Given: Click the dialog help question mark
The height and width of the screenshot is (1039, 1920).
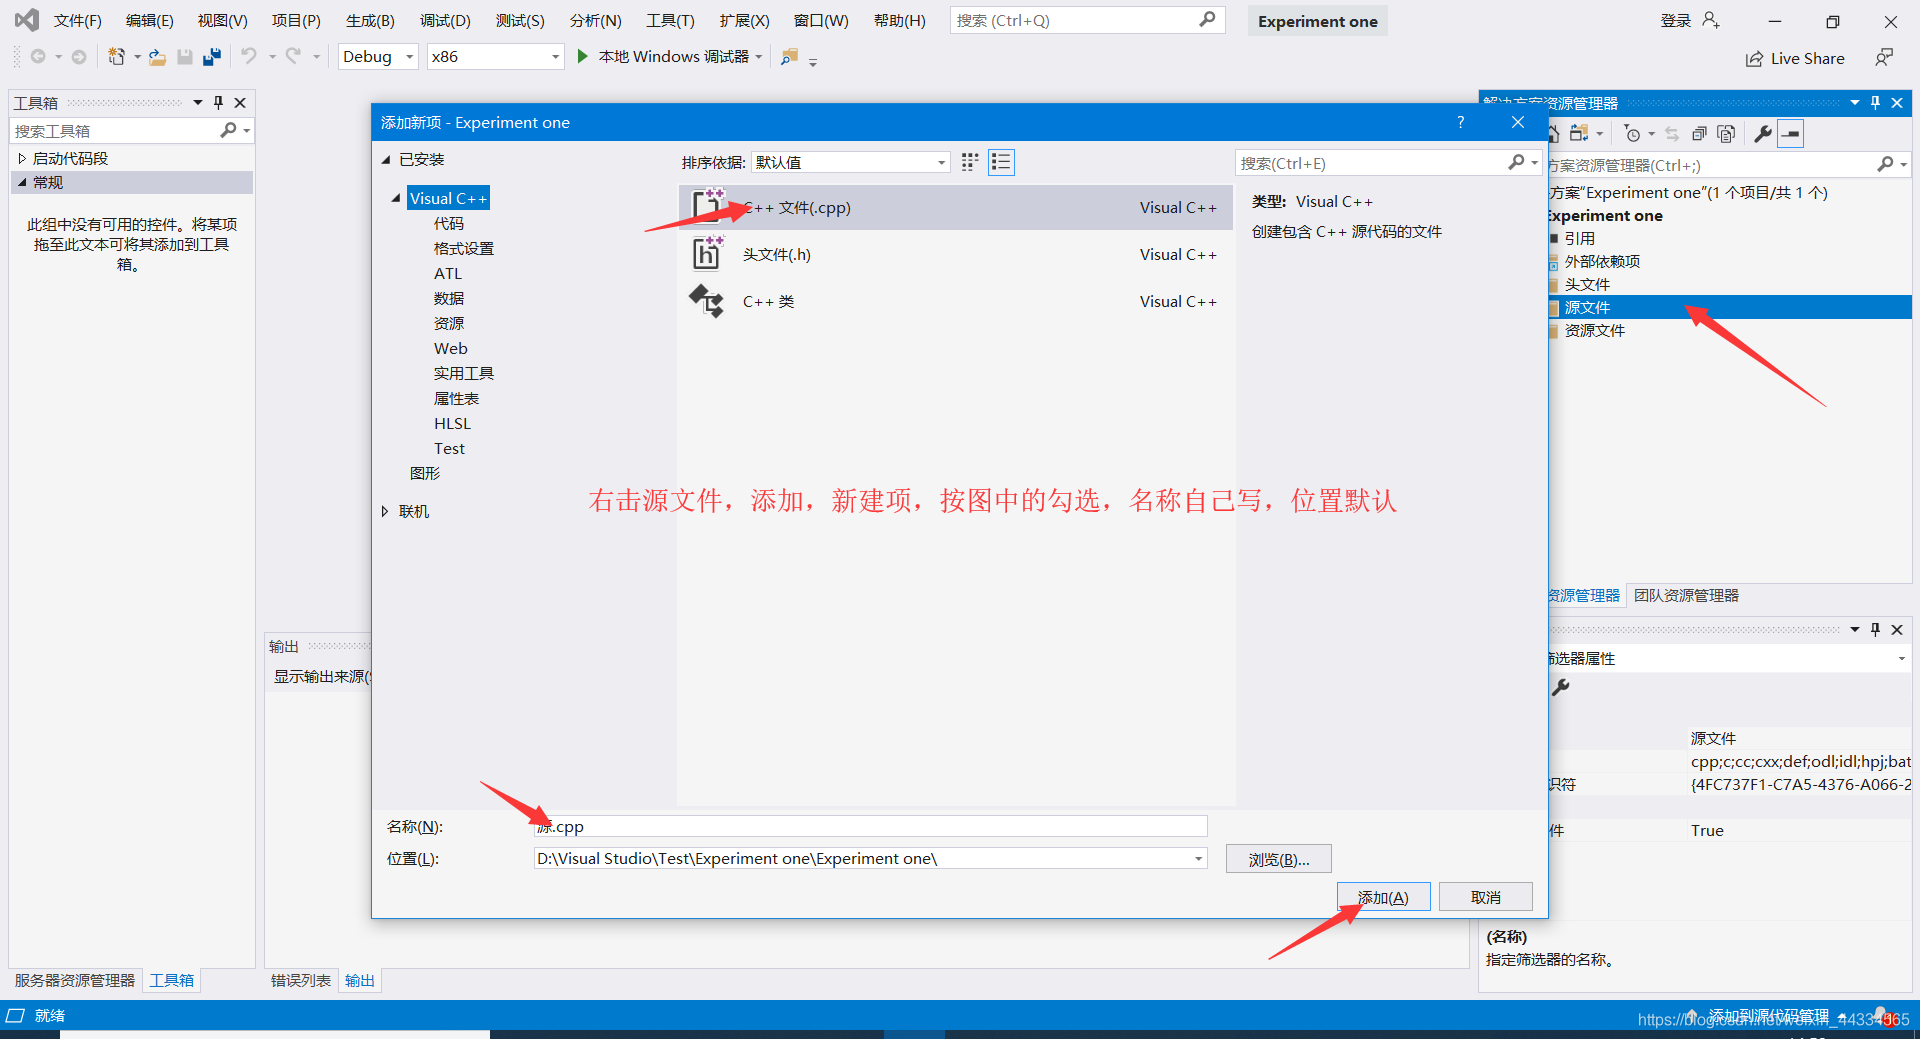Looking at the screenshot, I should tap(1461, 122).
